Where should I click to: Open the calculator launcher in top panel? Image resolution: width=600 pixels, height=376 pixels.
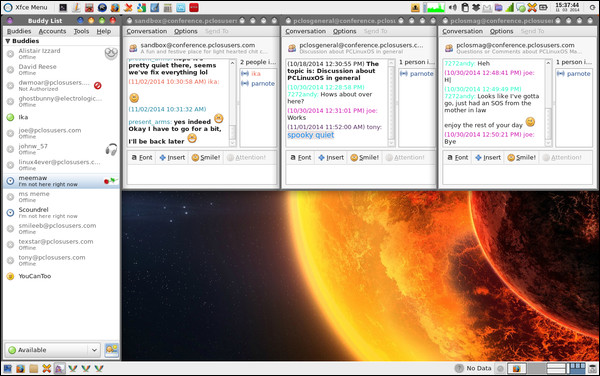click(x=167, y=7)
